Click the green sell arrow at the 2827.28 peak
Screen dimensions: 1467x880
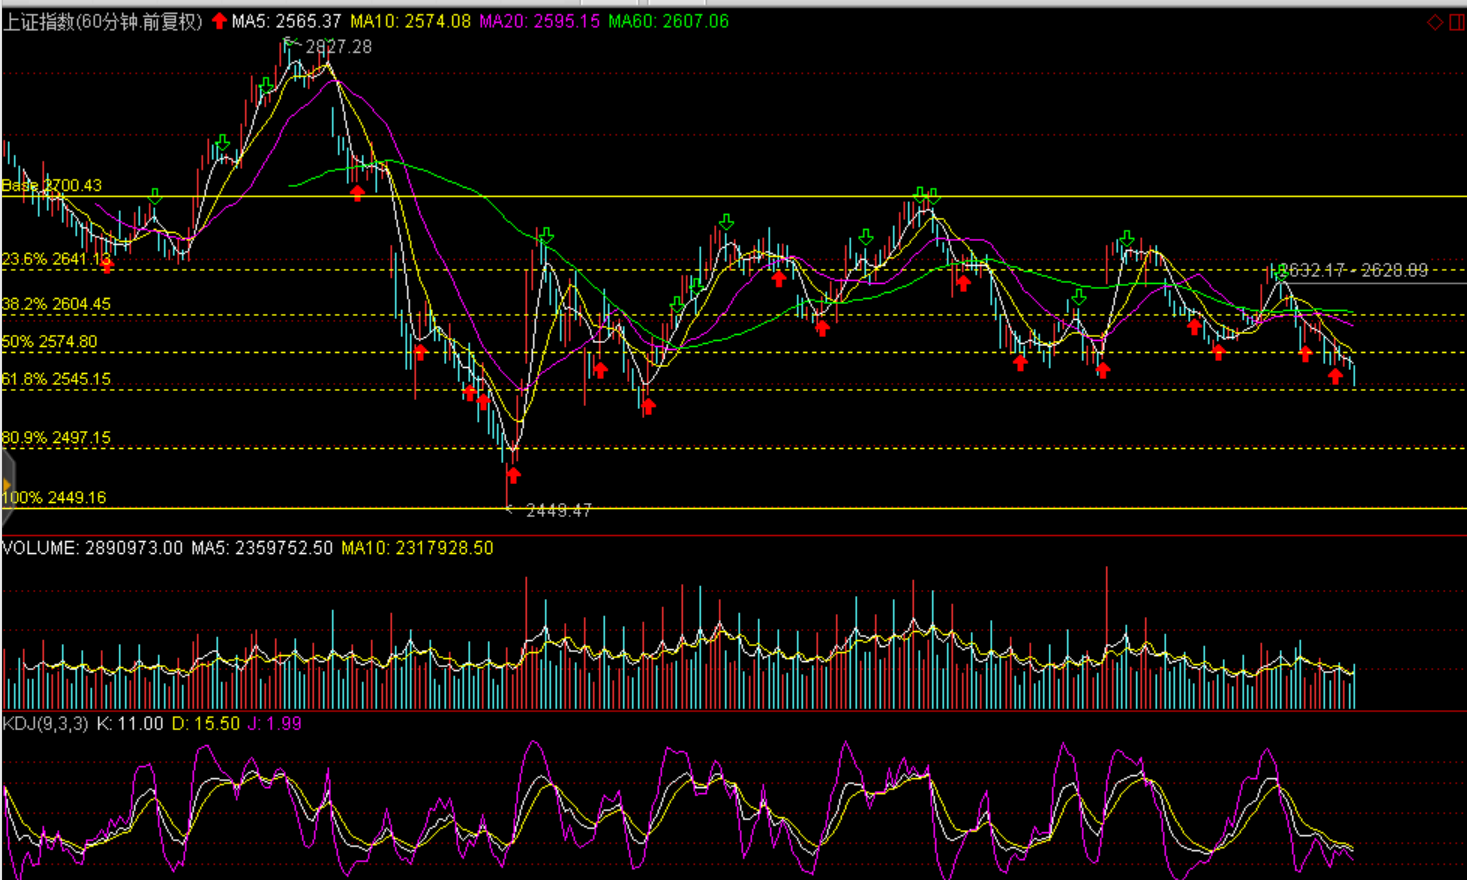(x=290, y=45)
